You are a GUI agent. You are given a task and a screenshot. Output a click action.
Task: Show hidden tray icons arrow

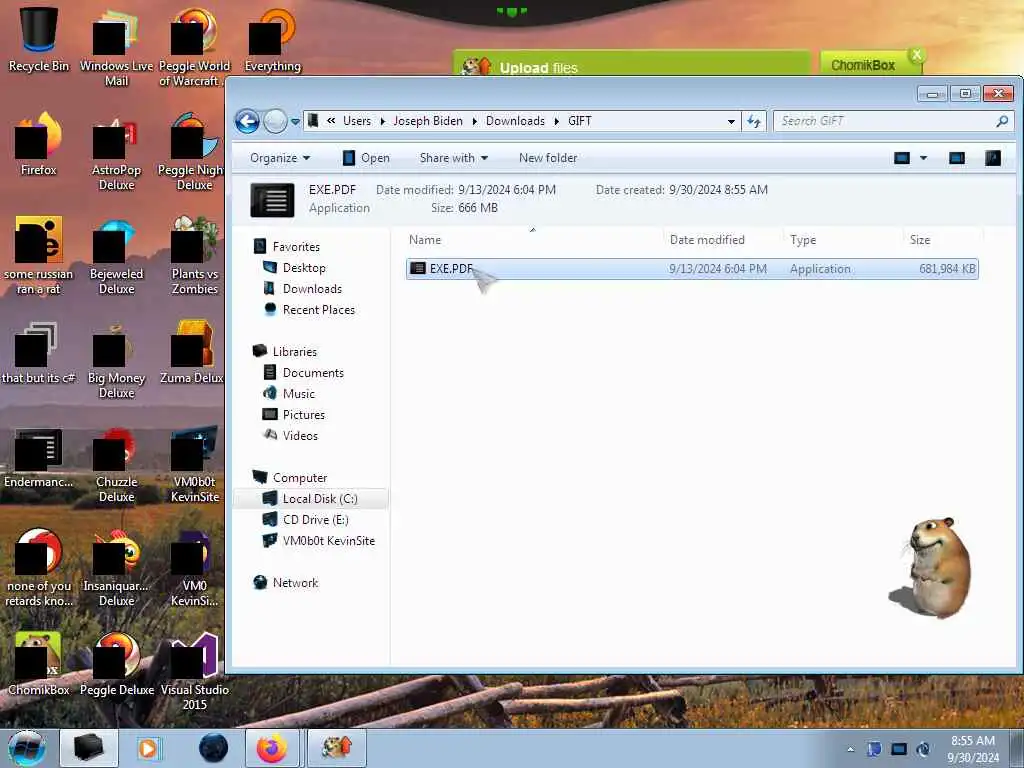(850, 750)
